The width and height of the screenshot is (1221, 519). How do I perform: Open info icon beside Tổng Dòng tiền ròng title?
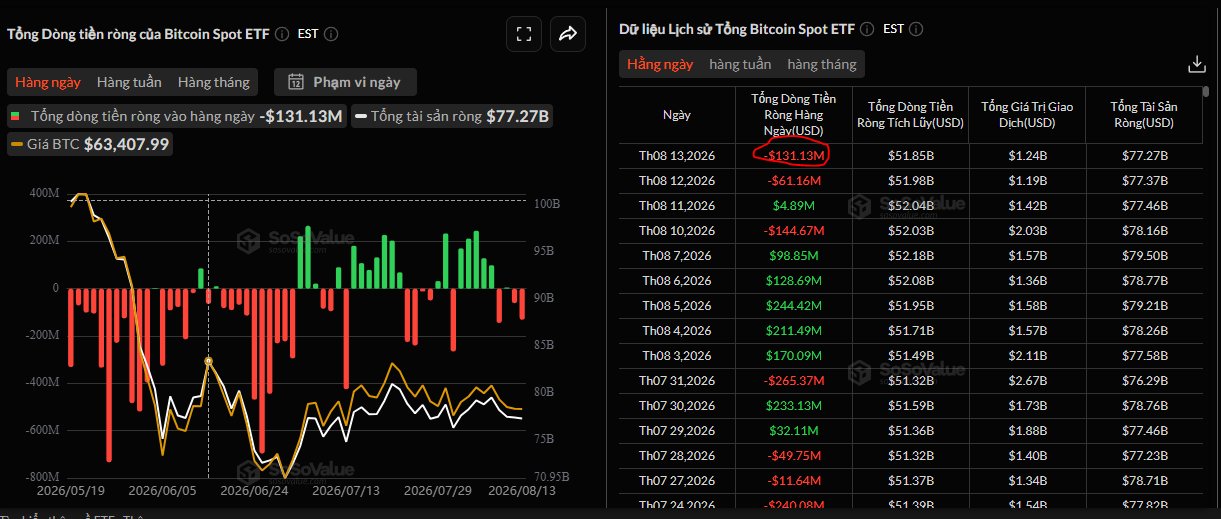(282, 33)
